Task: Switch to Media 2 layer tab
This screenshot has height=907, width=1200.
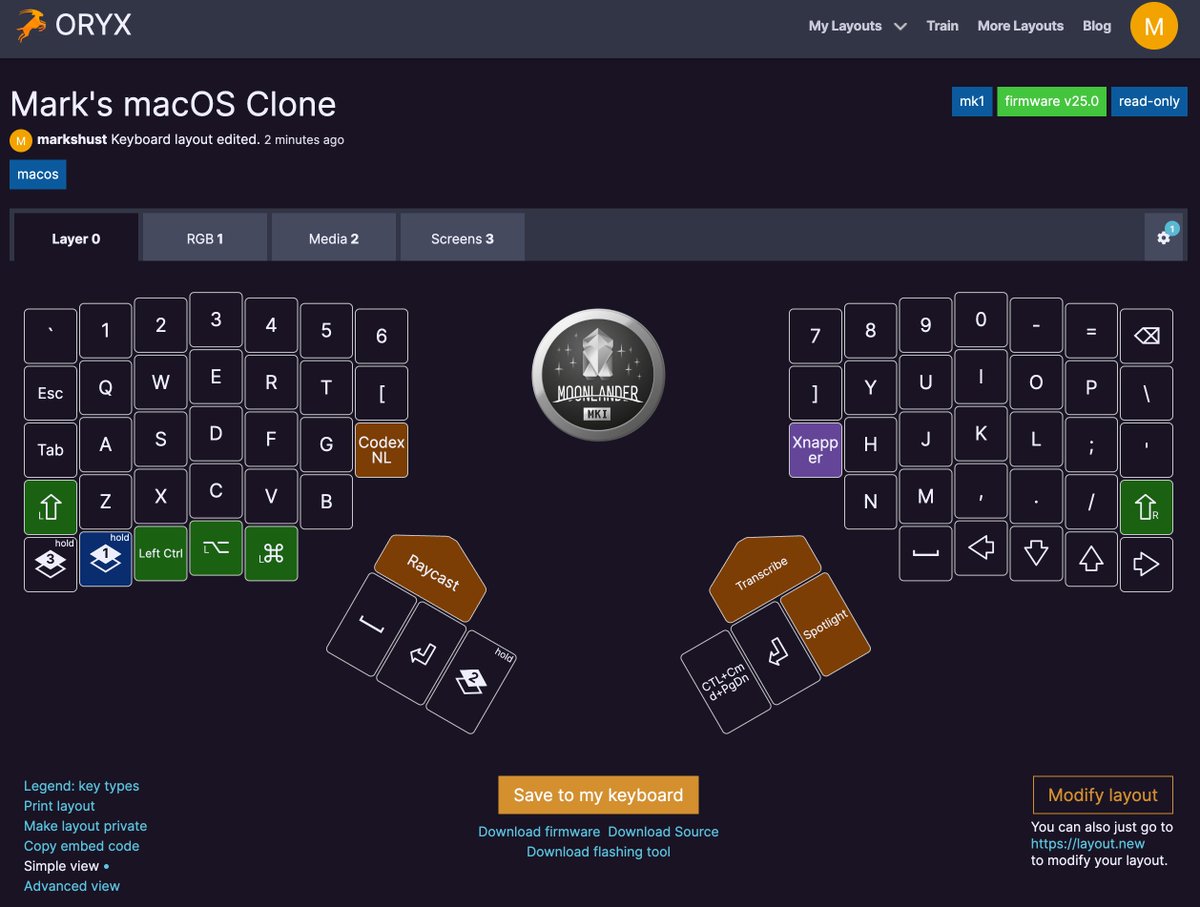Action: tap(334, 238)
